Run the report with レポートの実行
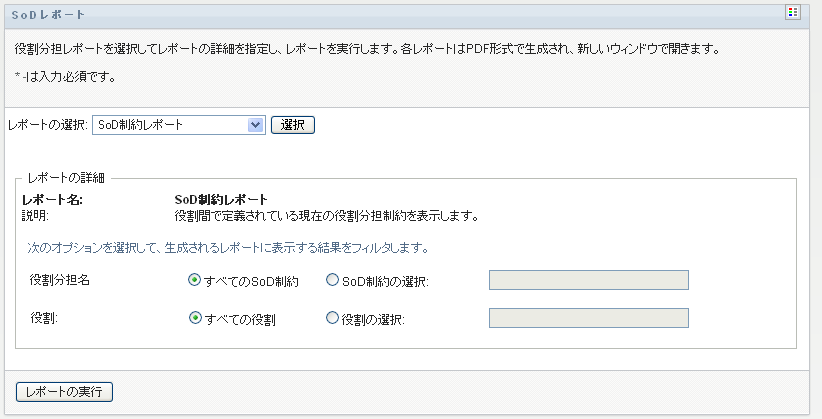The height and width of the screenshot is (419, 822). point(65,391)
